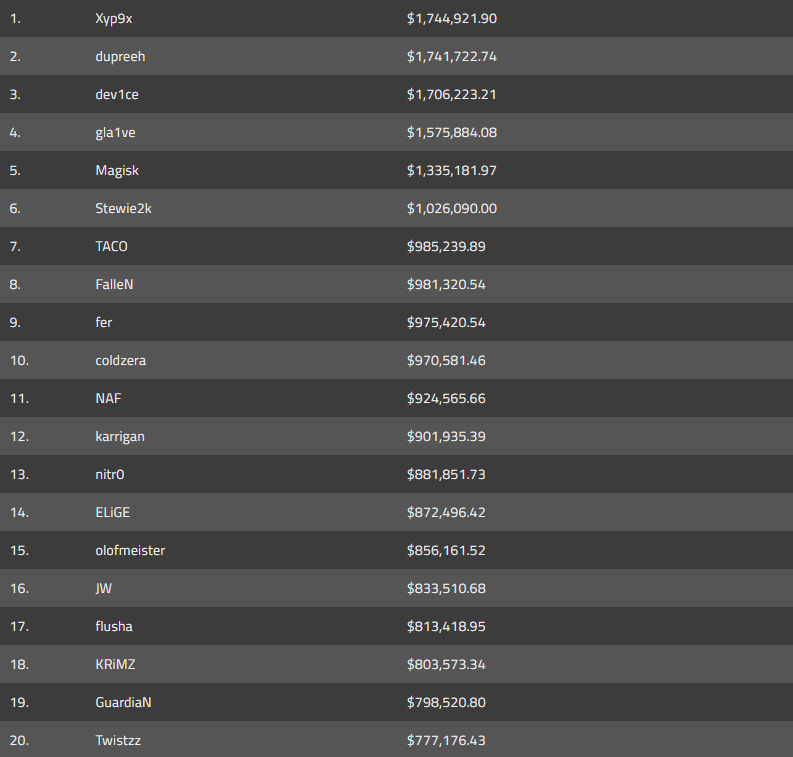793x757 pixels.
Task: Open FalleN's profile link
Action: click(114, 285)
